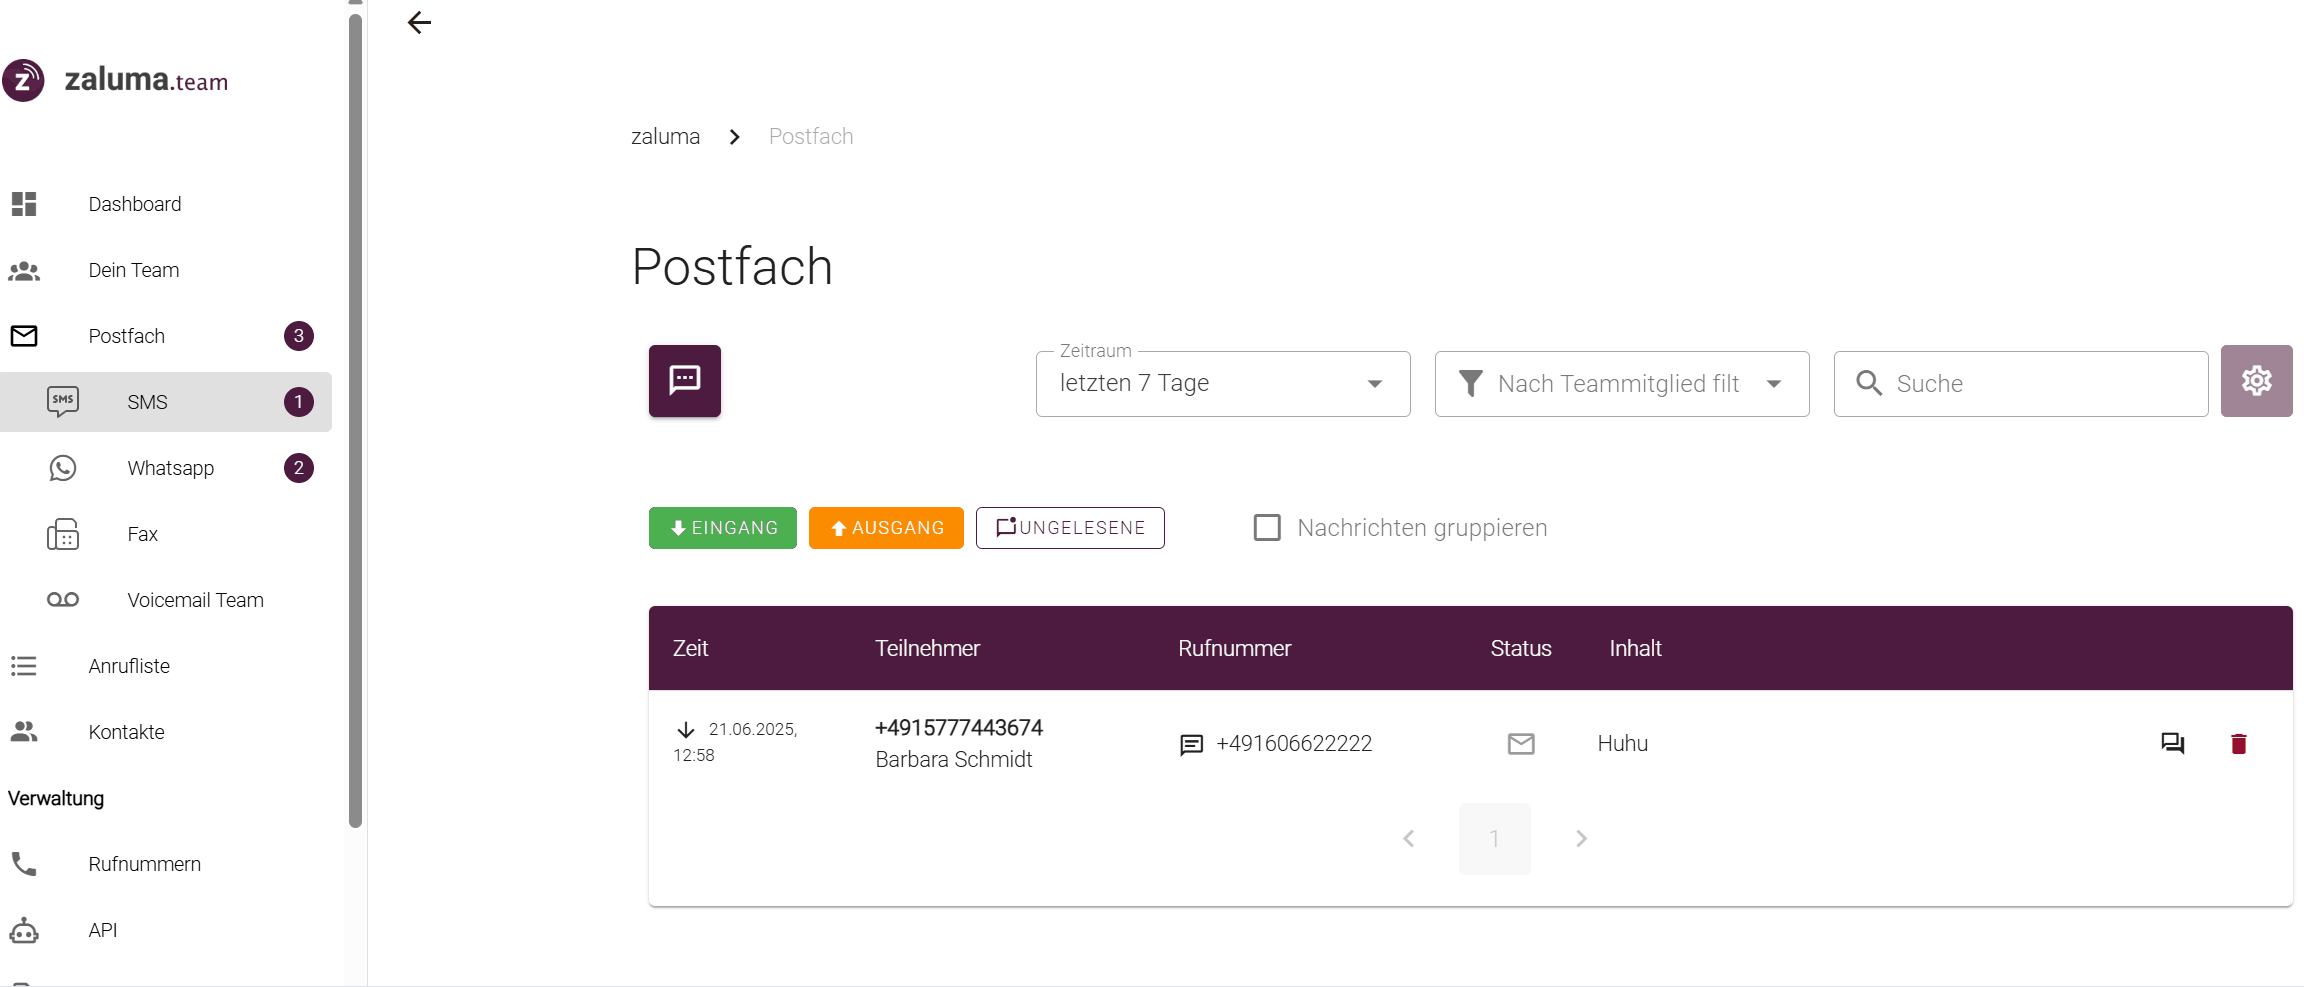Click the Inhalt column header
Viewport: 2304px width, 987px height.
tap(1635, 649)
